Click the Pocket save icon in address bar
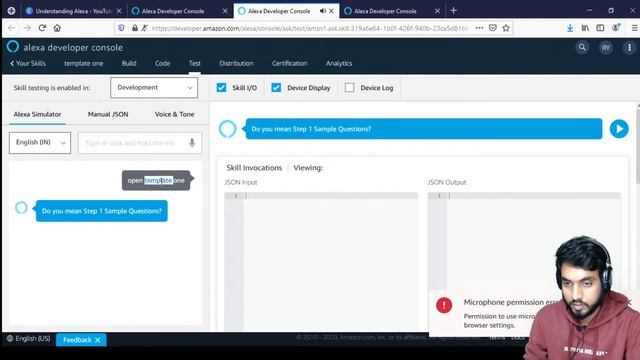640x360 pixels. [493, 28]
